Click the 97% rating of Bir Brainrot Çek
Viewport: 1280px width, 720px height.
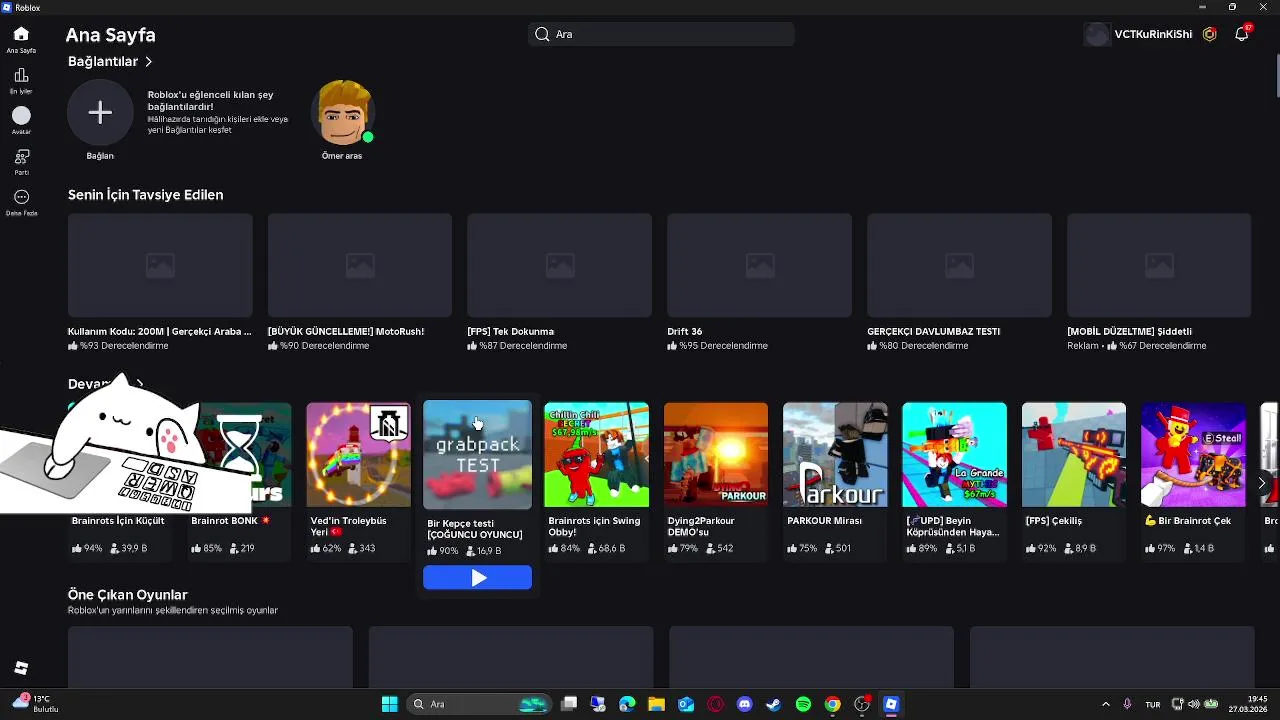1160,549
